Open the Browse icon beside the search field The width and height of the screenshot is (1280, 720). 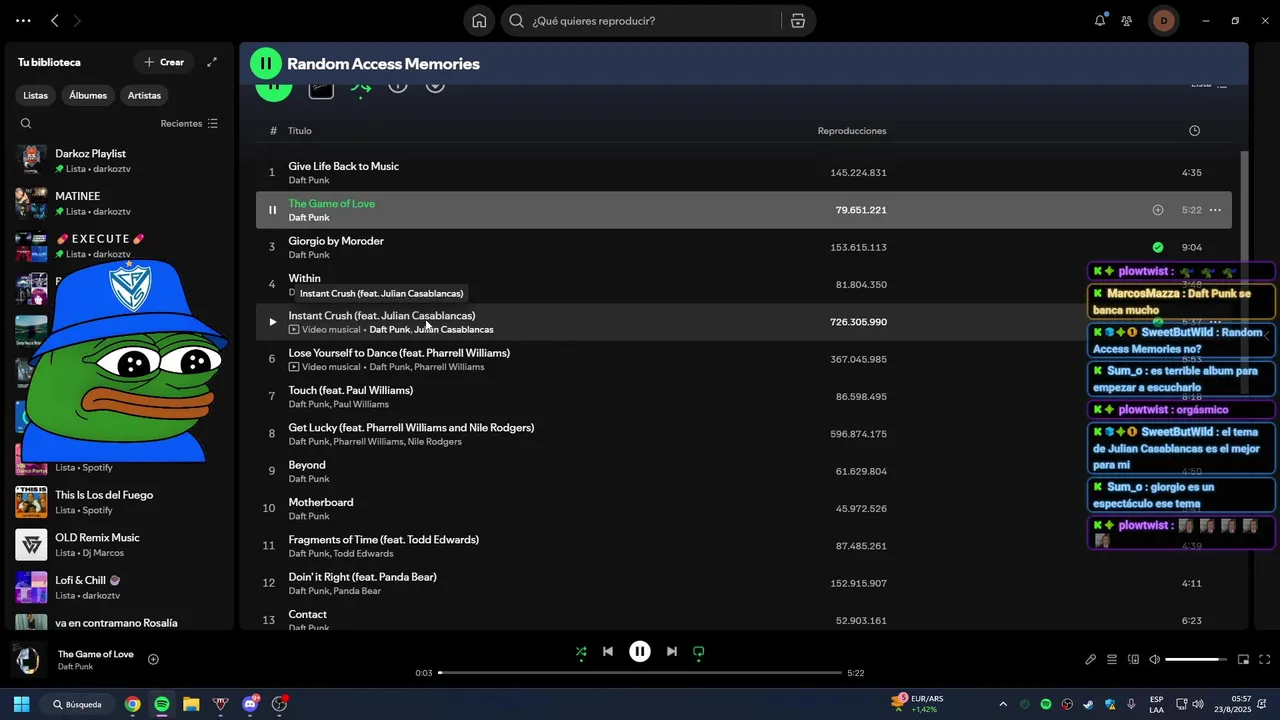coord(797,20)
